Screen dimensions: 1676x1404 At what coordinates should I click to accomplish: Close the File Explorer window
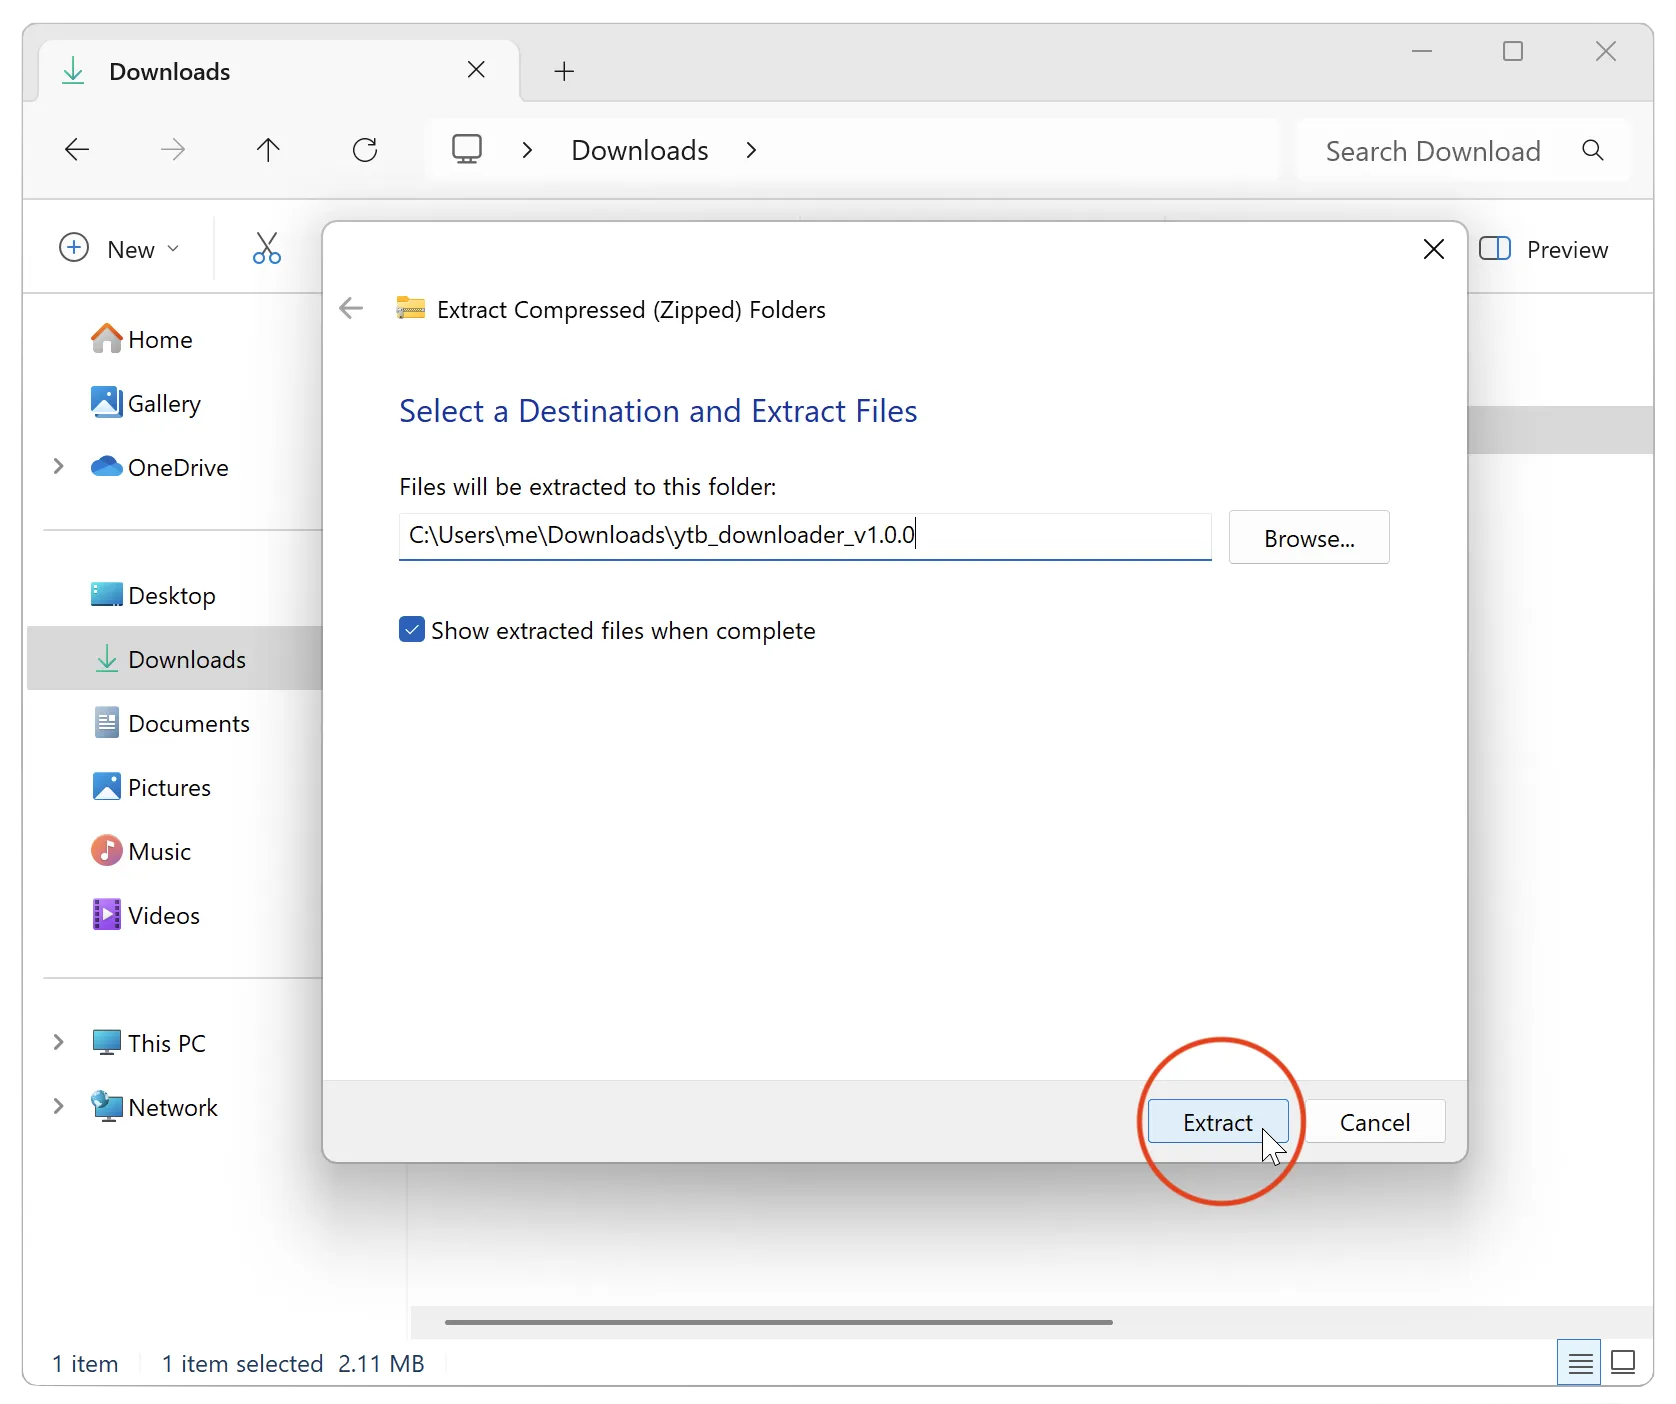(x=1606, y=51)
